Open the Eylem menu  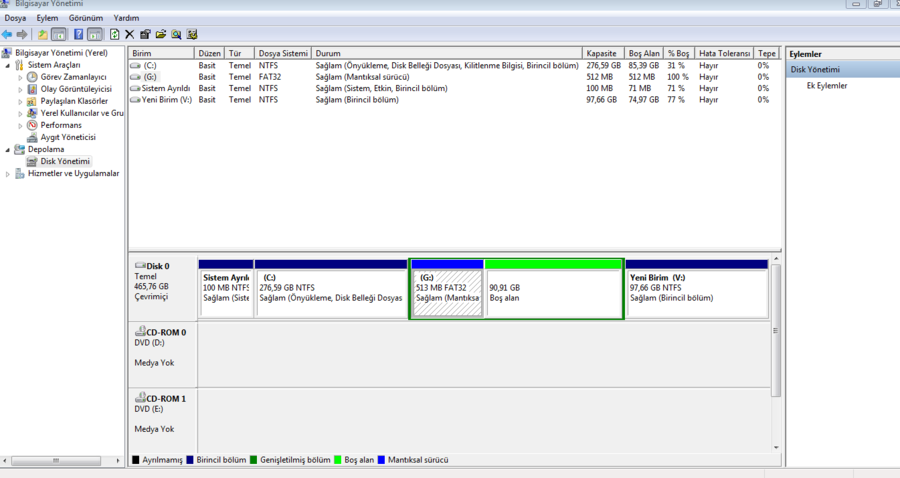(47, 18)
